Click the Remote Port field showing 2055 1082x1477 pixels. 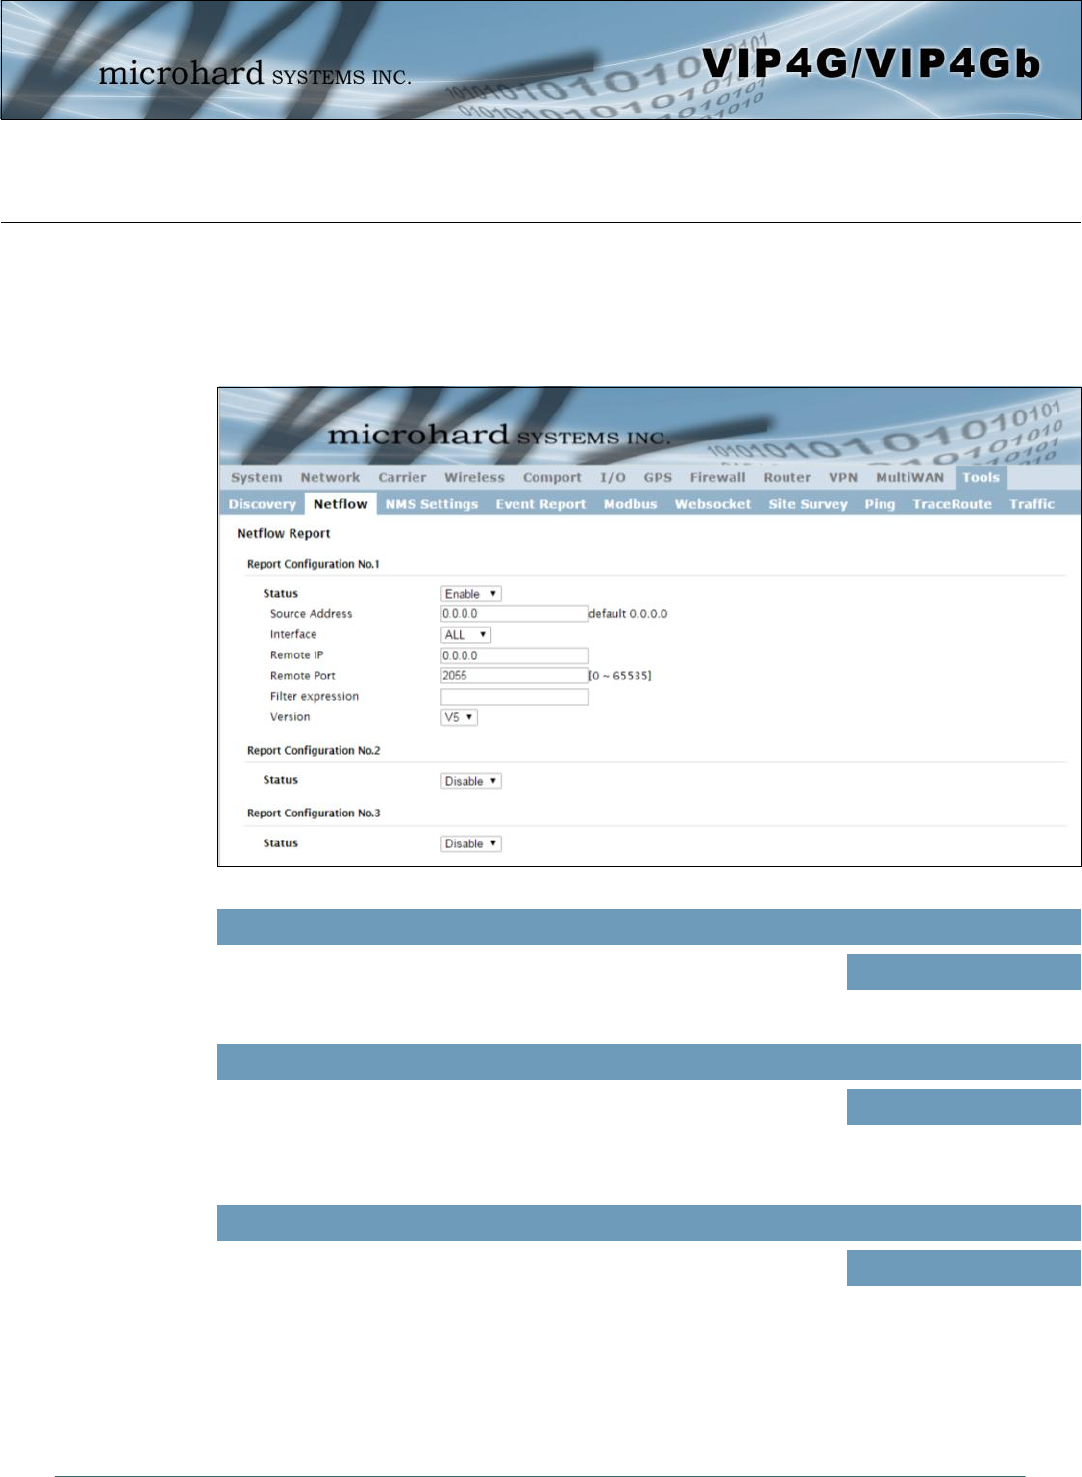click(514, 676)
